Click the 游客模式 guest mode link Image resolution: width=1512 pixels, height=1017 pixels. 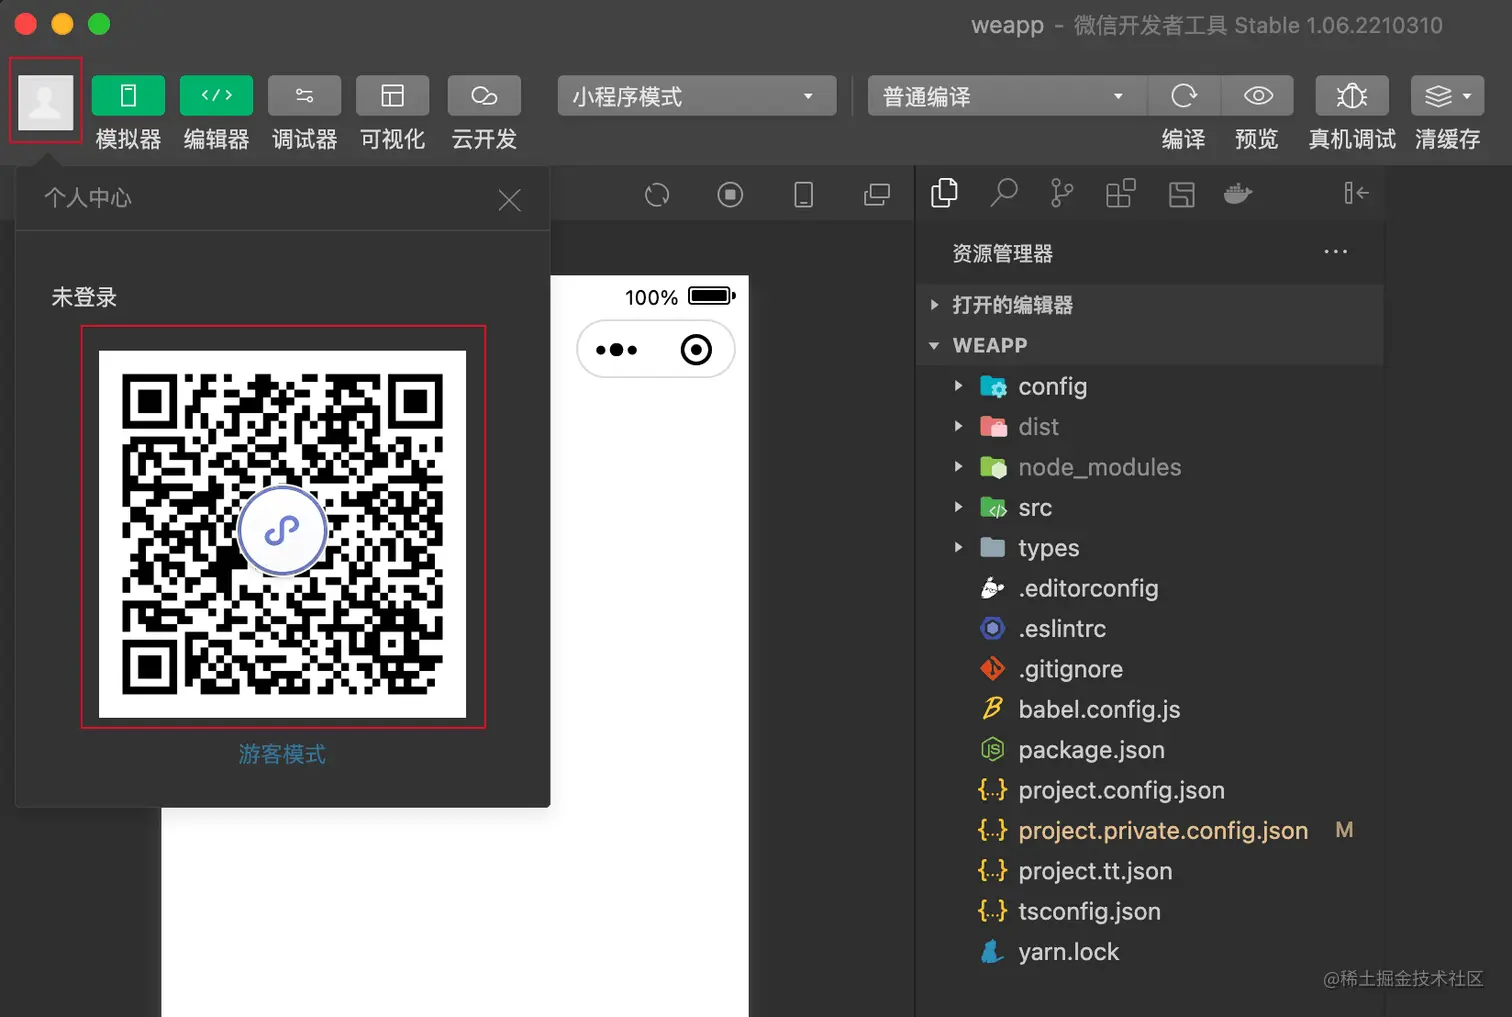[282, 754]
